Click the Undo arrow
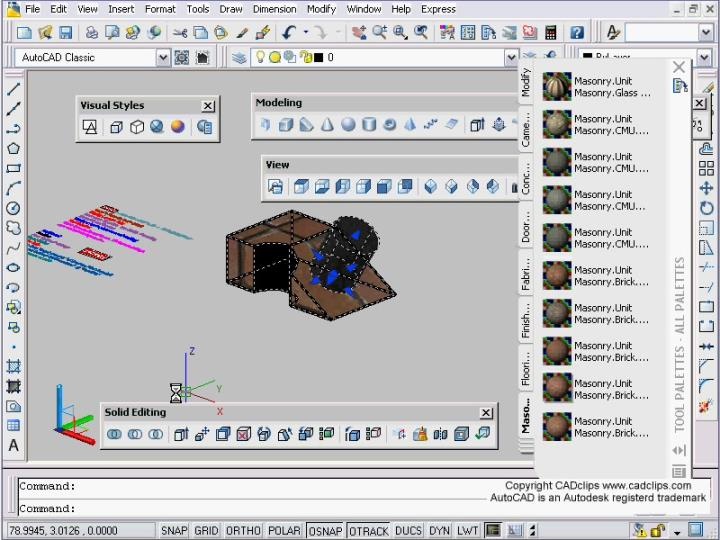Screen dimensions: 720x540 289,32
